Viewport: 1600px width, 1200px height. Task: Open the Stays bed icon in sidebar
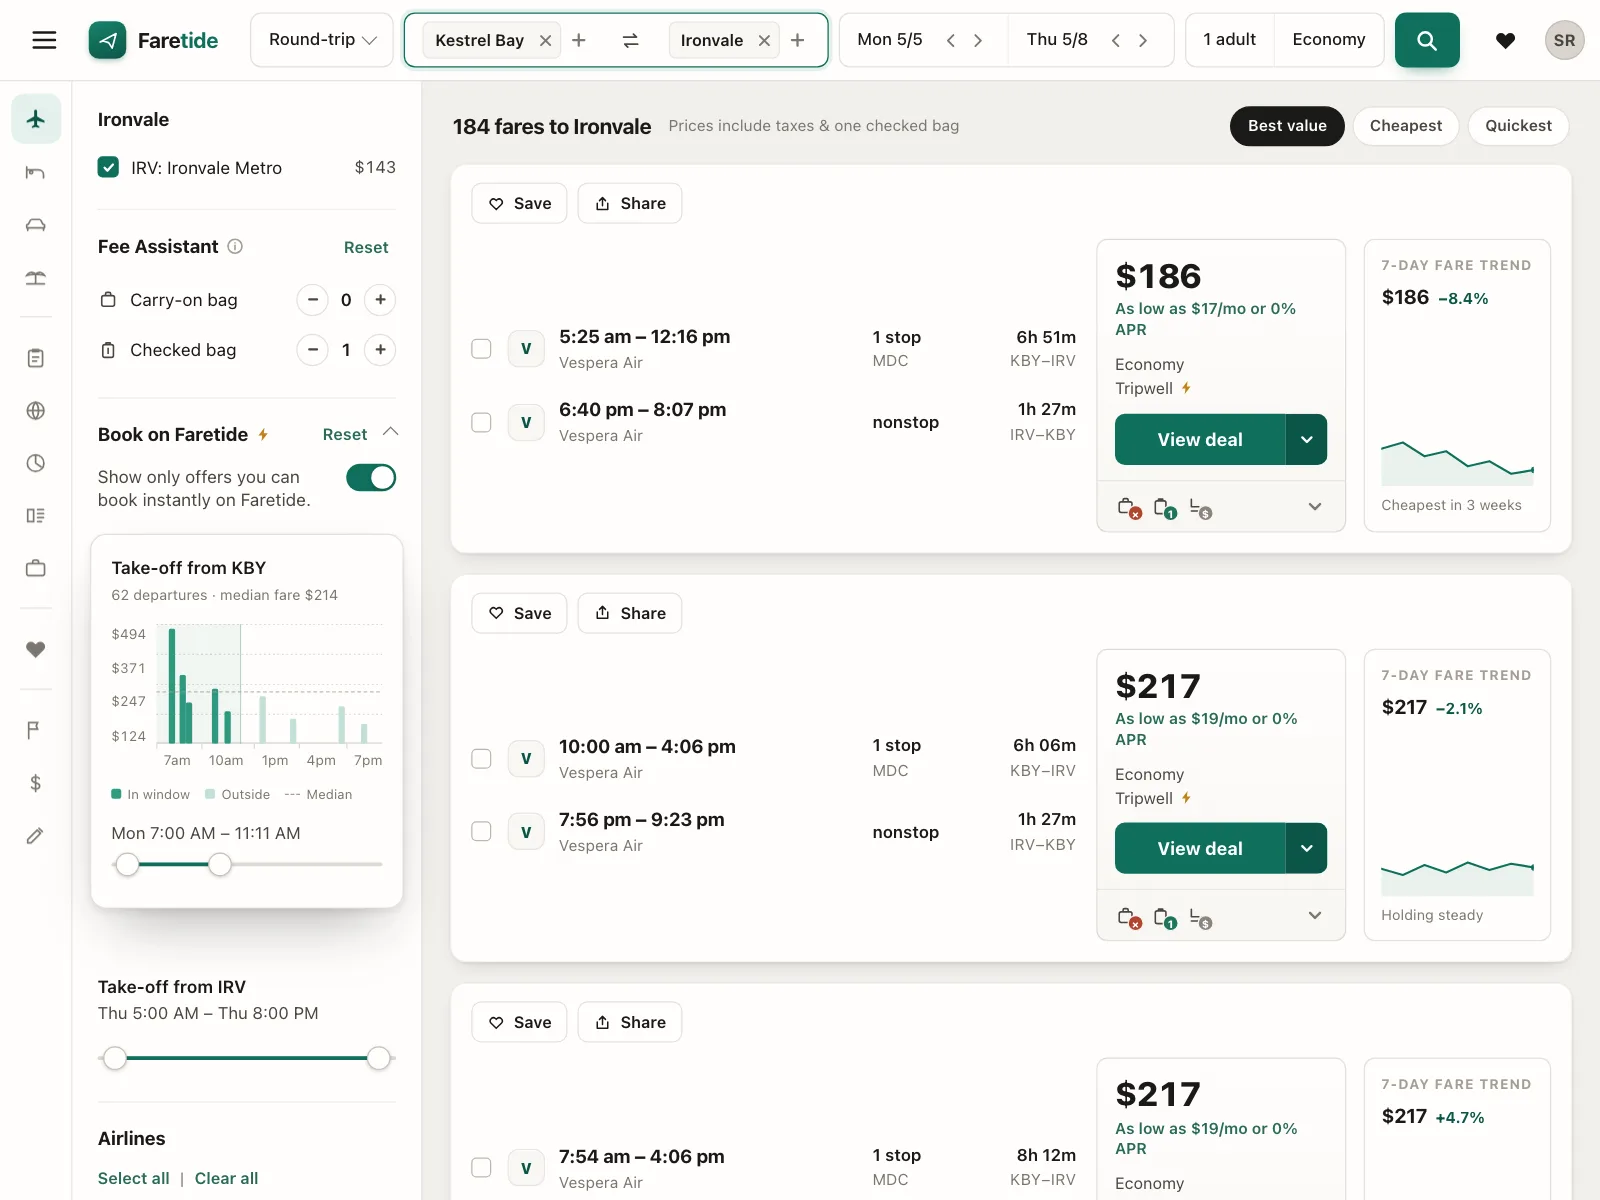coord(36,172)
